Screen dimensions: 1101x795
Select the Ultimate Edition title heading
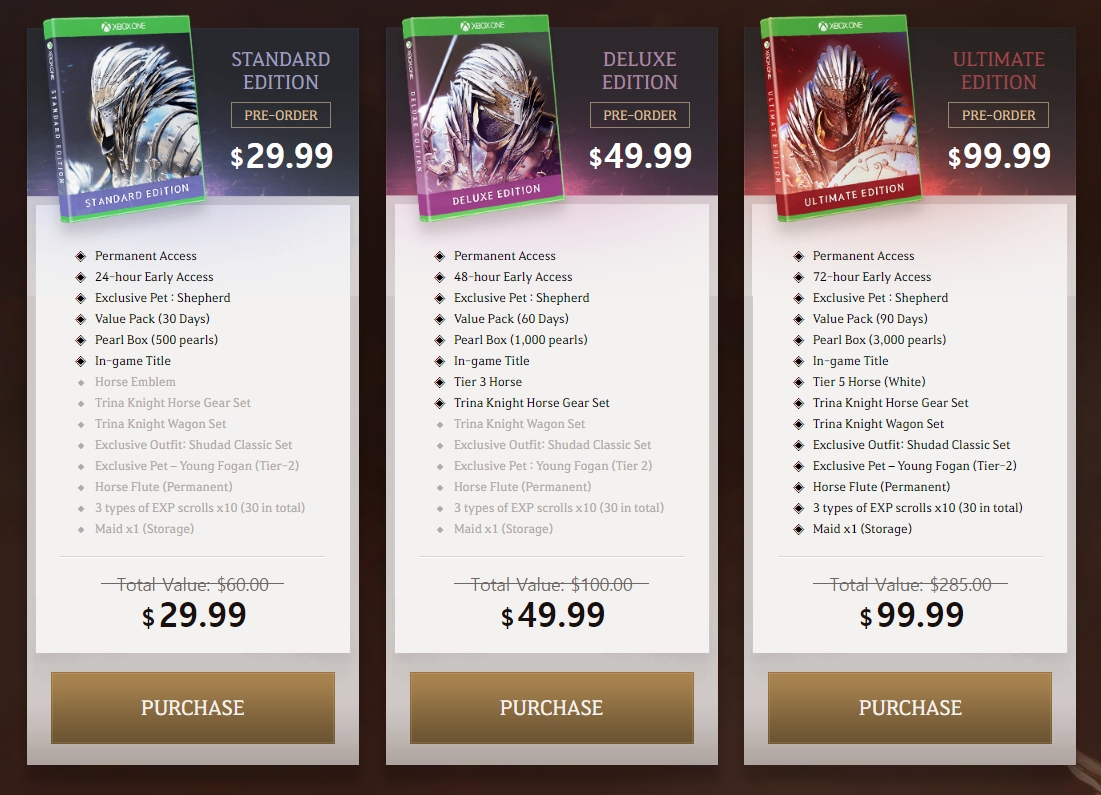tap(998, 71)
